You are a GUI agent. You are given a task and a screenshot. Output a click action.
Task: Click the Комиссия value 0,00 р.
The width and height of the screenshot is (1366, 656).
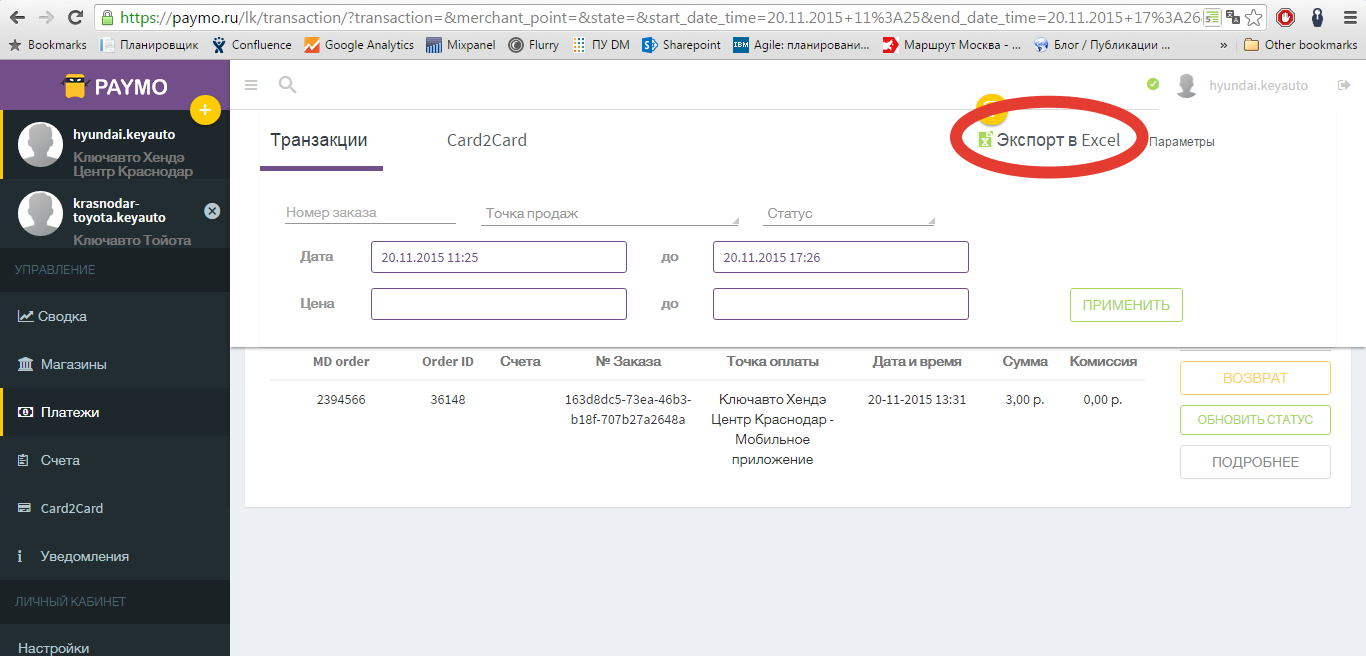coord(1103,400)
